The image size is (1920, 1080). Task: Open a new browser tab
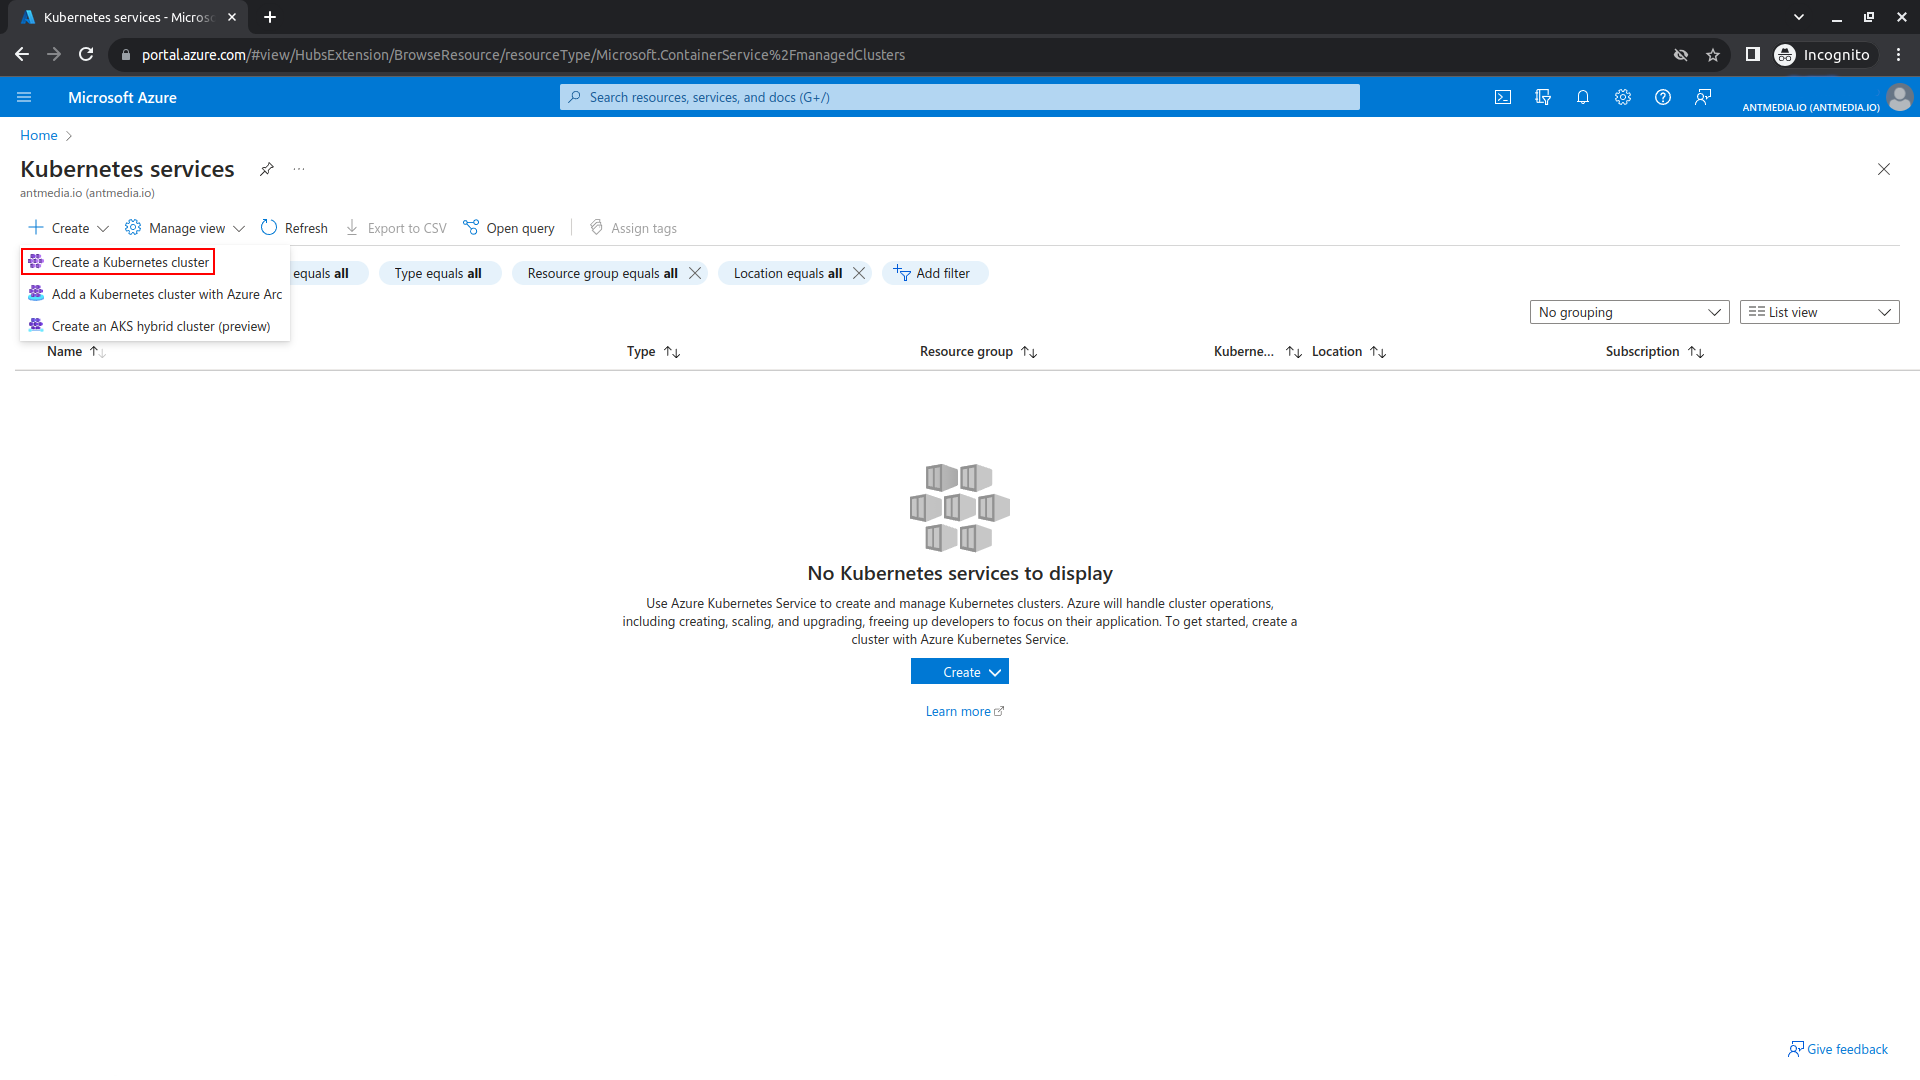tap(270, 17)
